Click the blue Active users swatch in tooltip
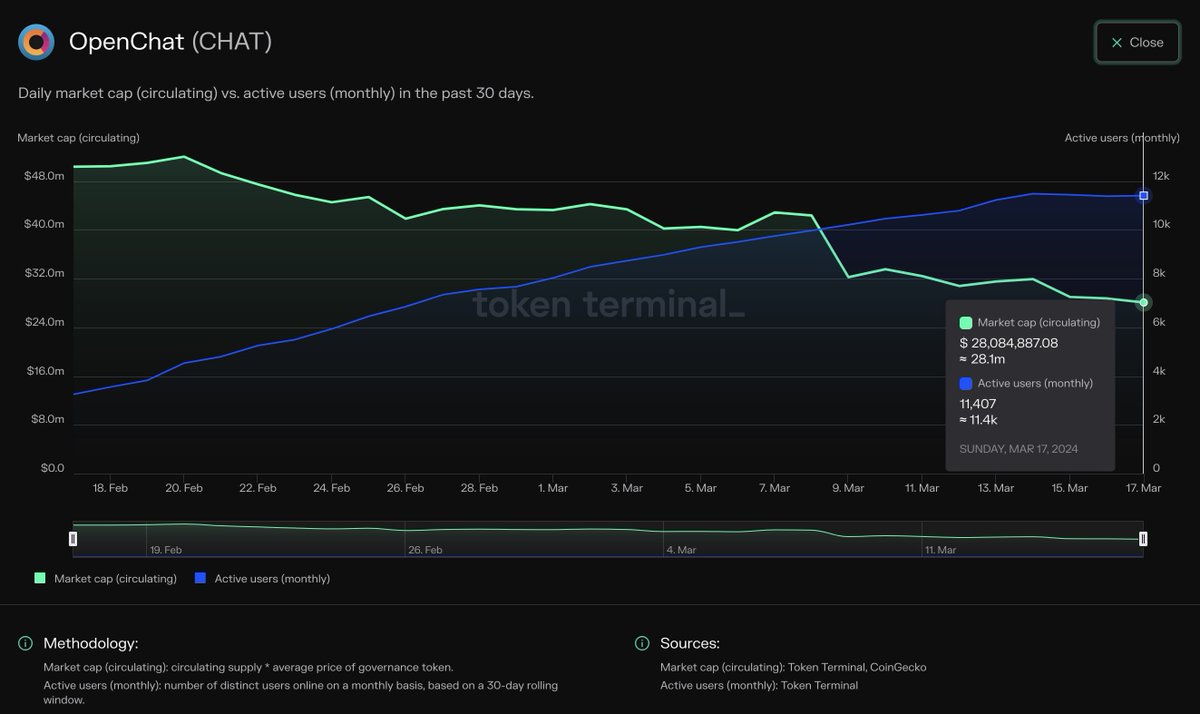The image size is (1200, 714). [966, 384]
